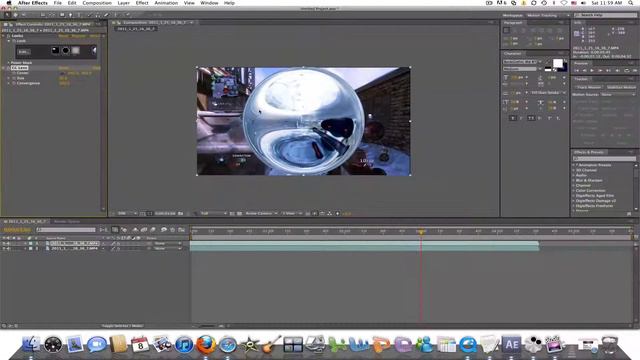Click the Search Help field
Image resolution: width=640 pixels, height=360 pixels.
605,15
